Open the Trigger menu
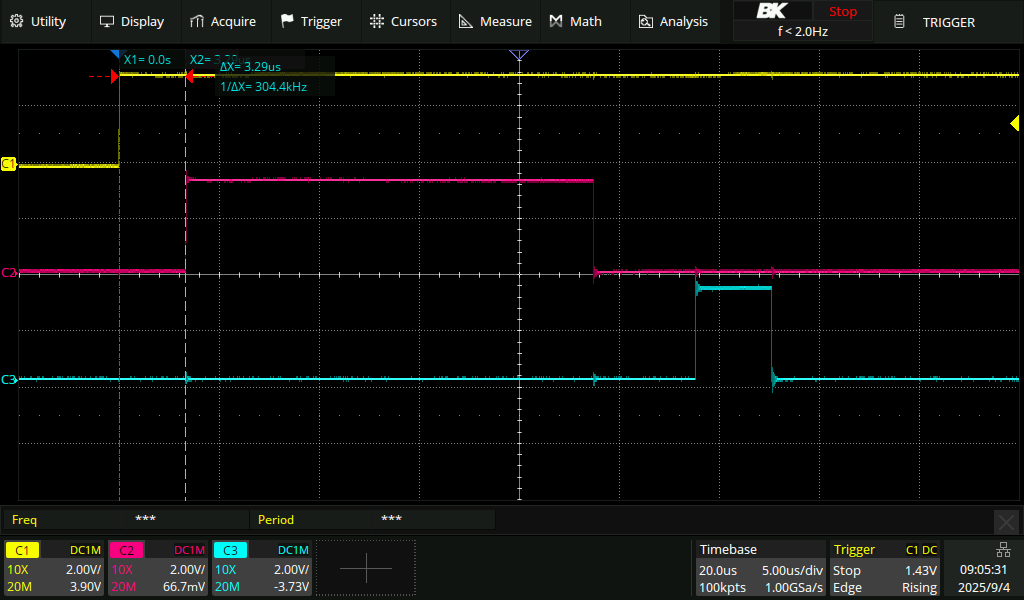Viewport: 1024px width, 600px height. point(312,22)
